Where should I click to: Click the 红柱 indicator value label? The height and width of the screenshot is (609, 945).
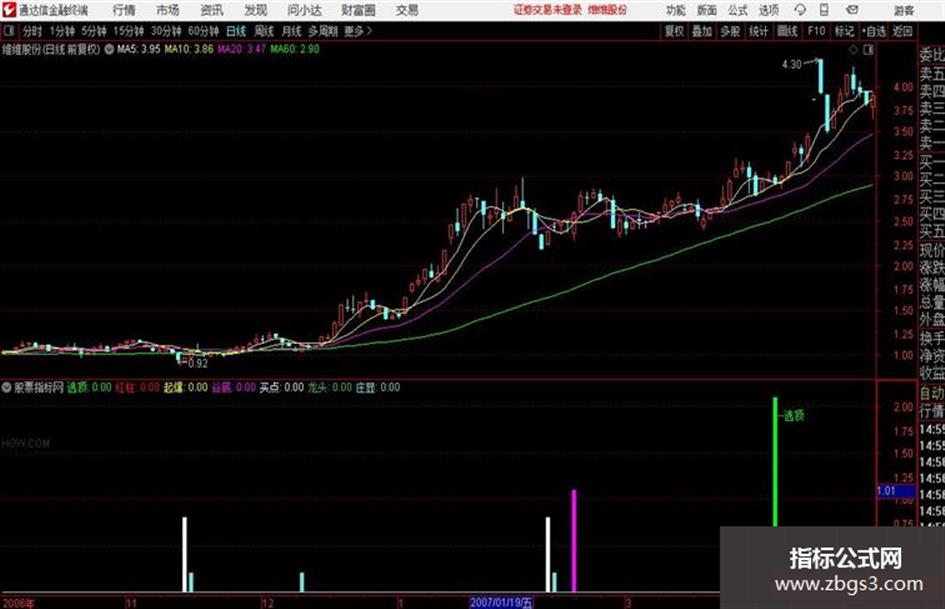pyautogui.click(x=137, y=388)
